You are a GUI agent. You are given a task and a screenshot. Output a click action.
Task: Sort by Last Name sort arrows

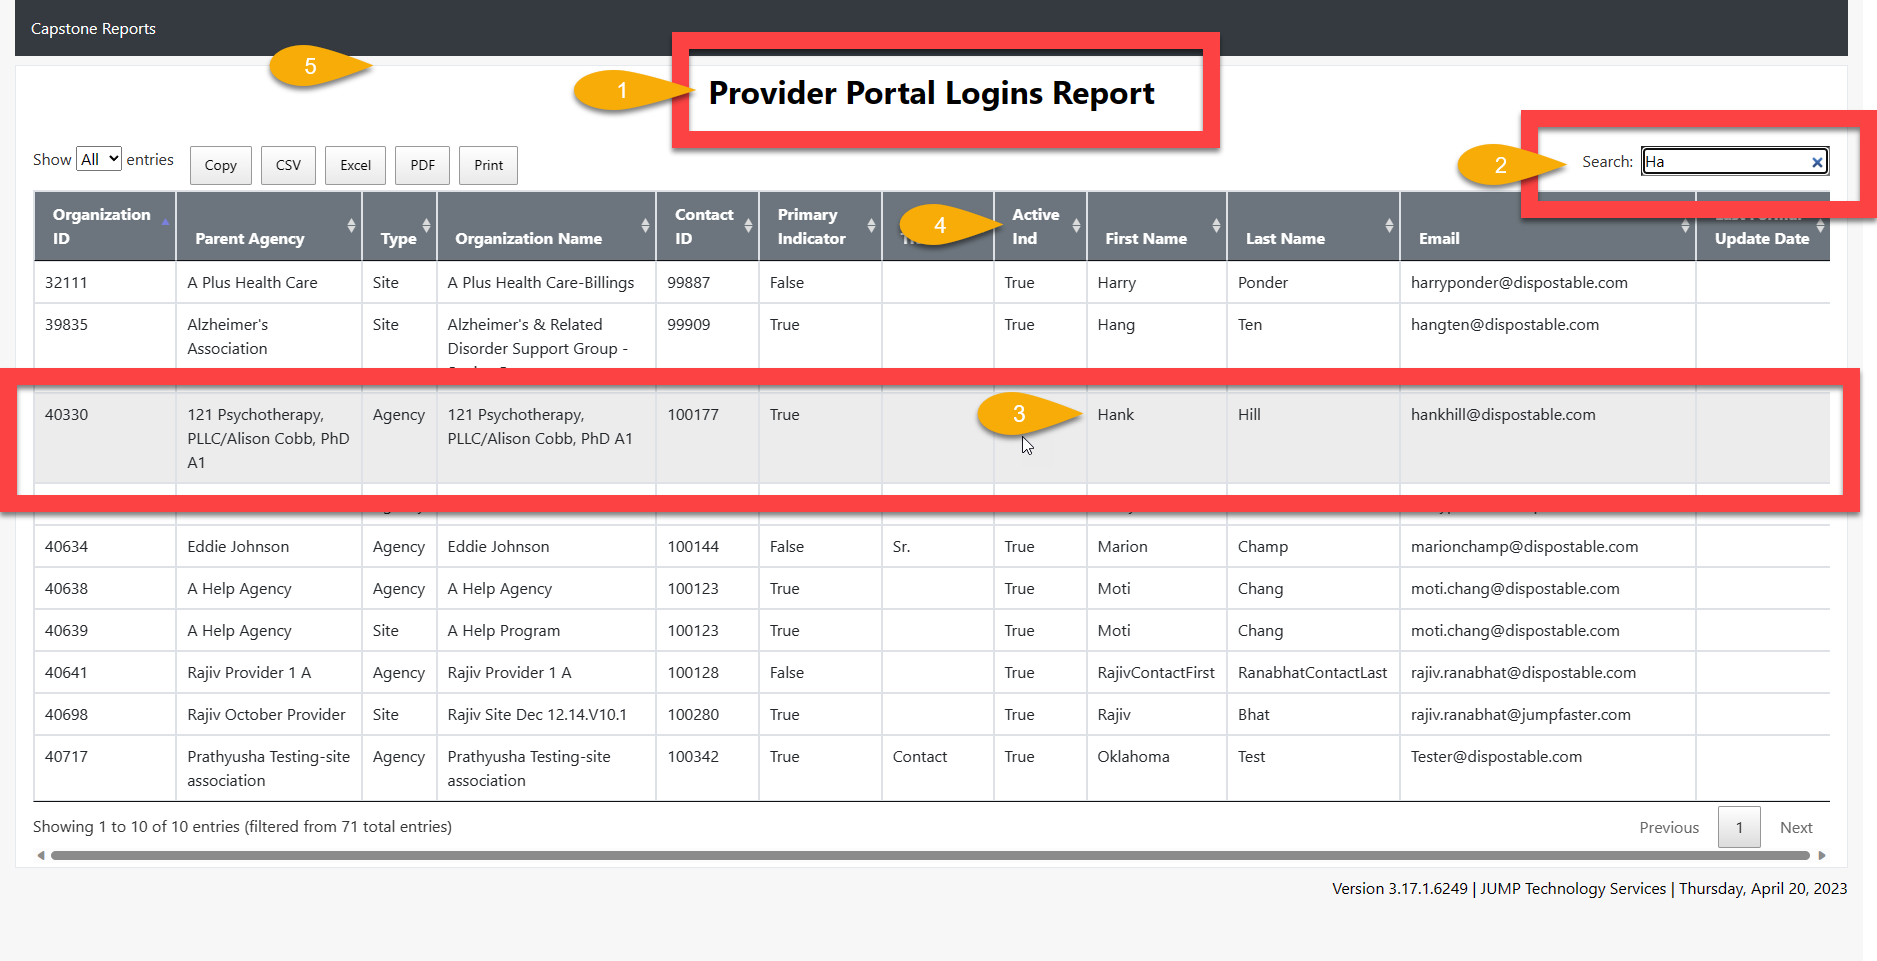click(1389, 226)
